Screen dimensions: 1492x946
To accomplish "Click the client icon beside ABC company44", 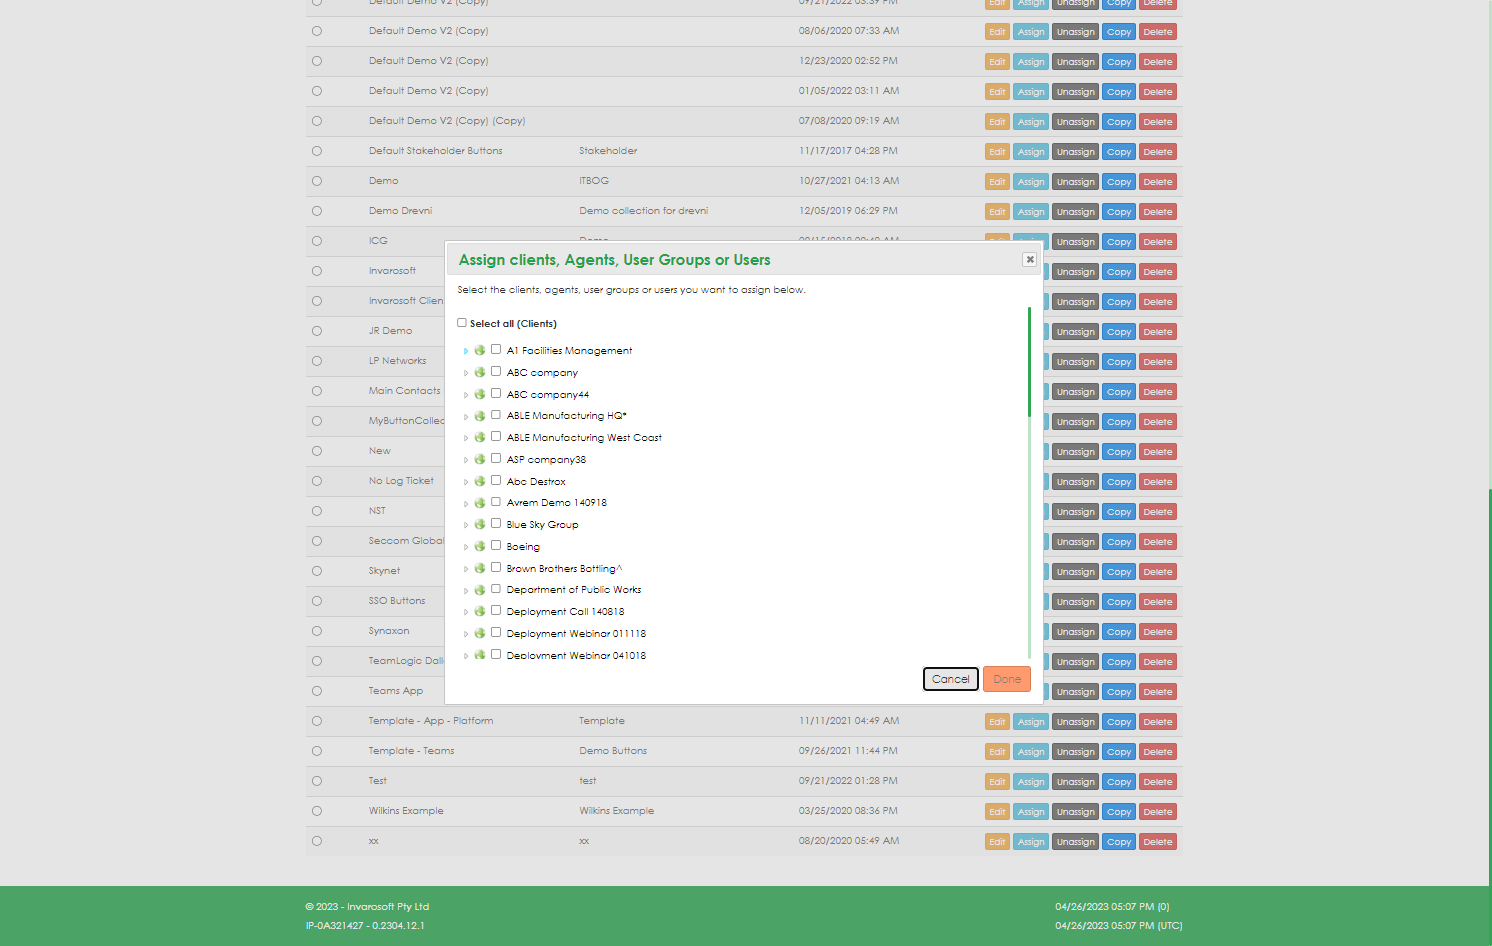I will click(x=480, y=394).
